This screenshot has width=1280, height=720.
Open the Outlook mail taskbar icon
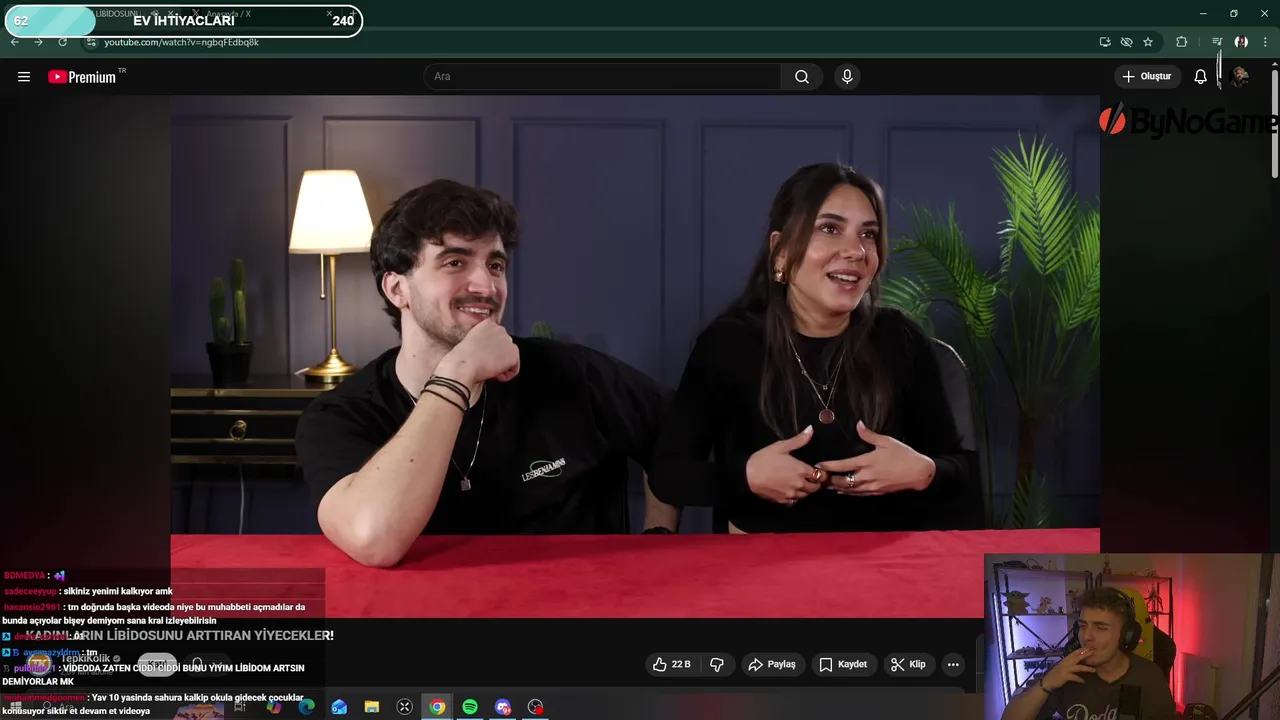pyautogui.click(x=339, y=707)
